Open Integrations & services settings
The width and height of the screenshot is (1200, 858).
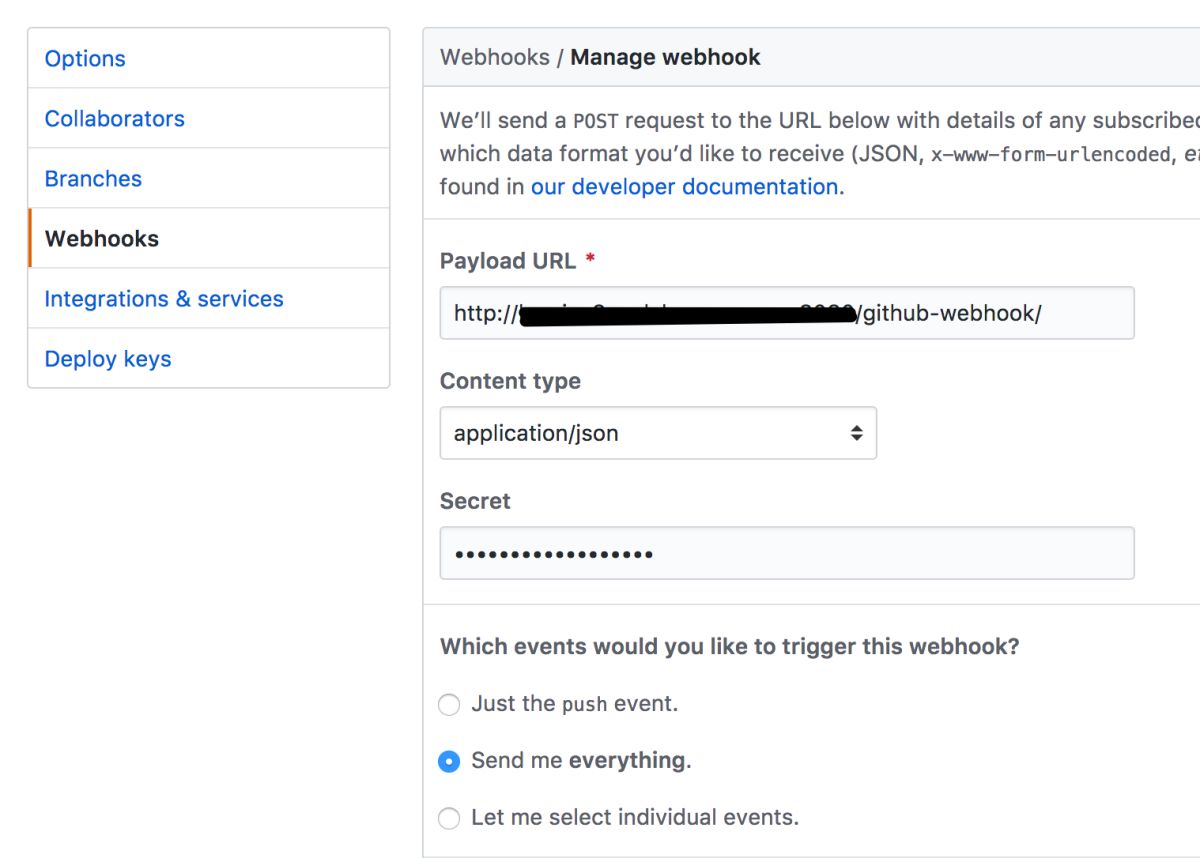[x=208, y=298]
